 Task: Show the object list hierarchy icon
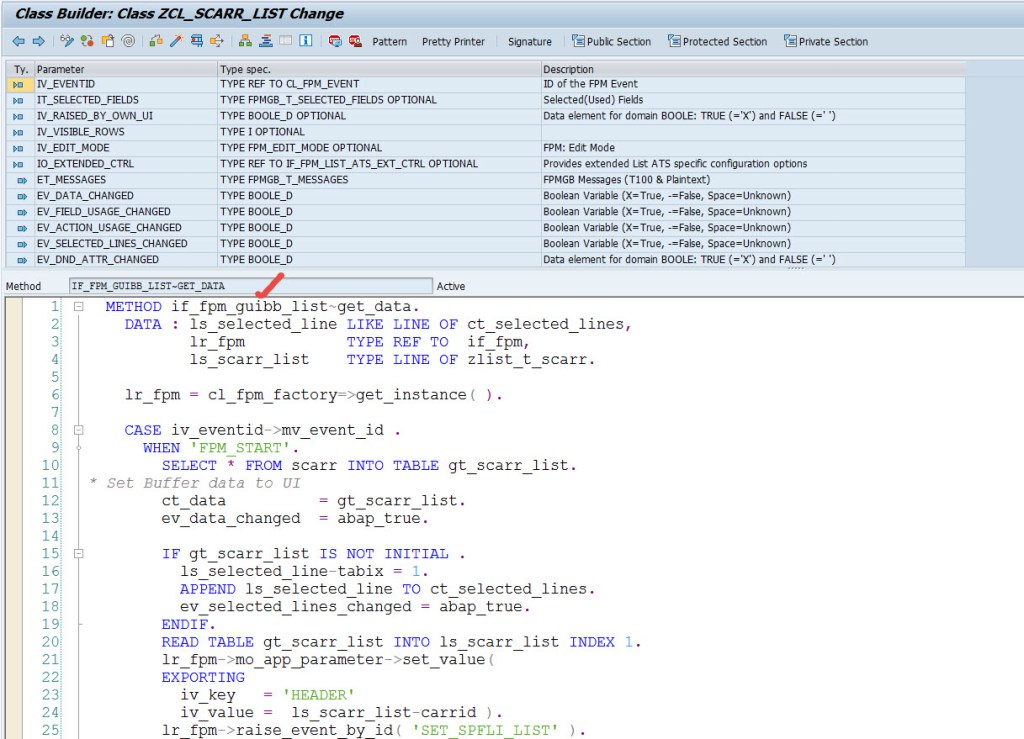pos(245,41)
